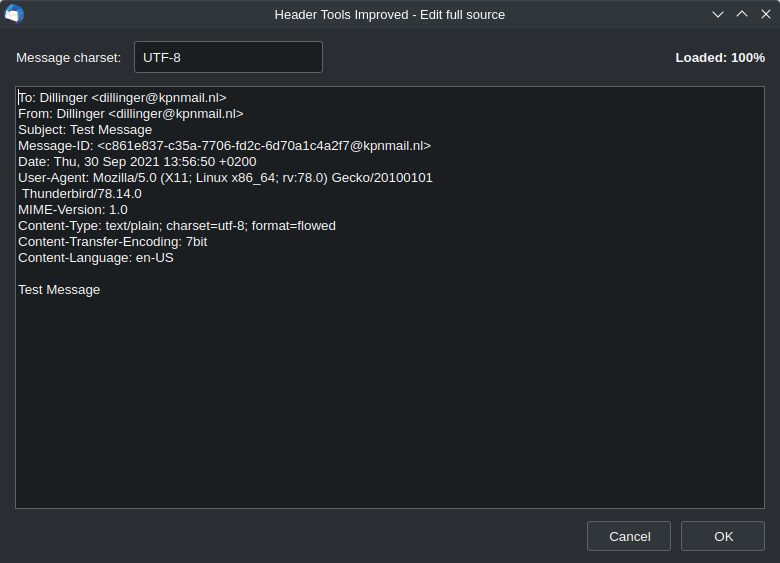Image resolution: width=780 pixels, height=563 pixels.
Task: Click the 'Content-Transfer-Encoding: 7bit' line
Action: click(x=113, y=242)
